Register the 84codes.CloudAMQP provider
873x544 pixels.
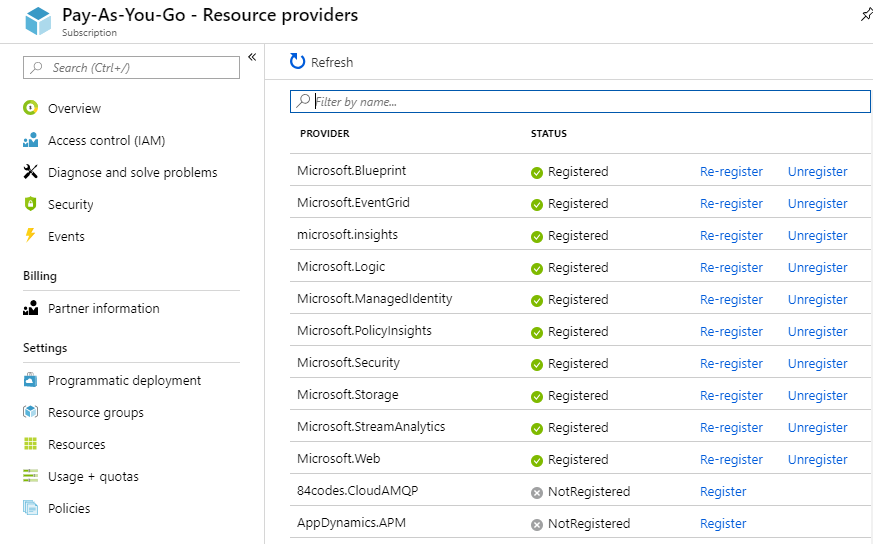[723, 492]
